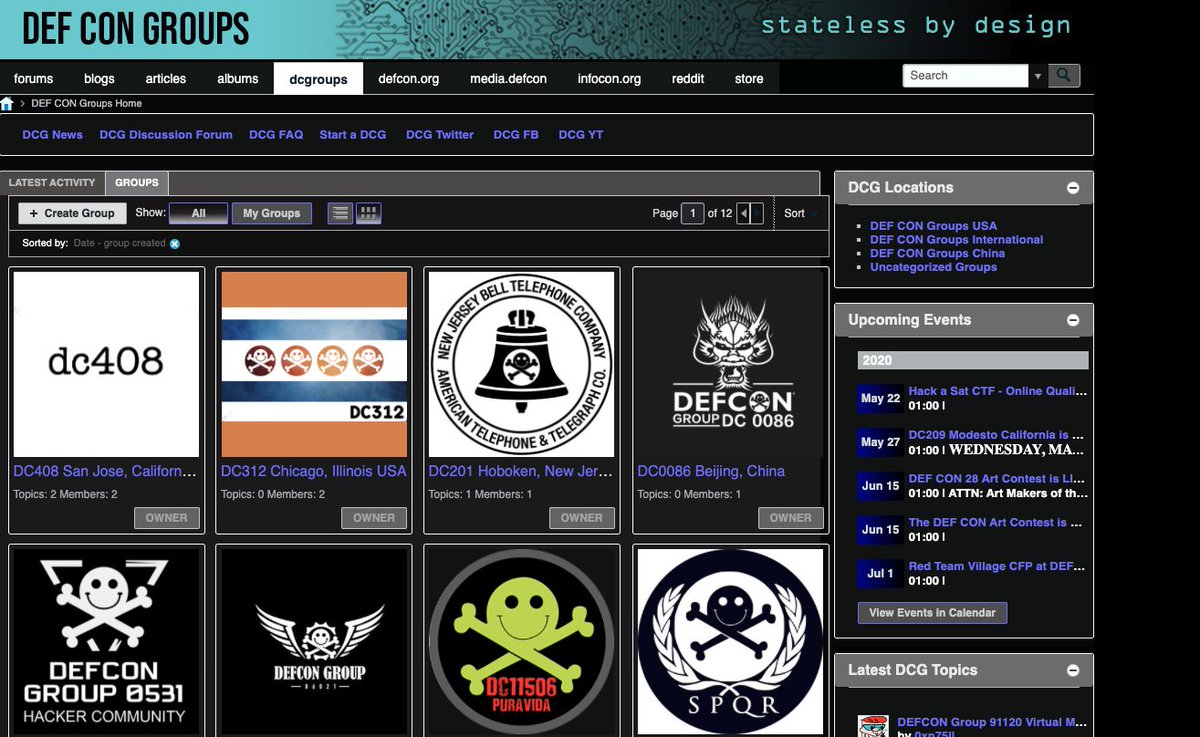Open the infocon.org nav tab
1200x737 pixels.
pos(609,79)
